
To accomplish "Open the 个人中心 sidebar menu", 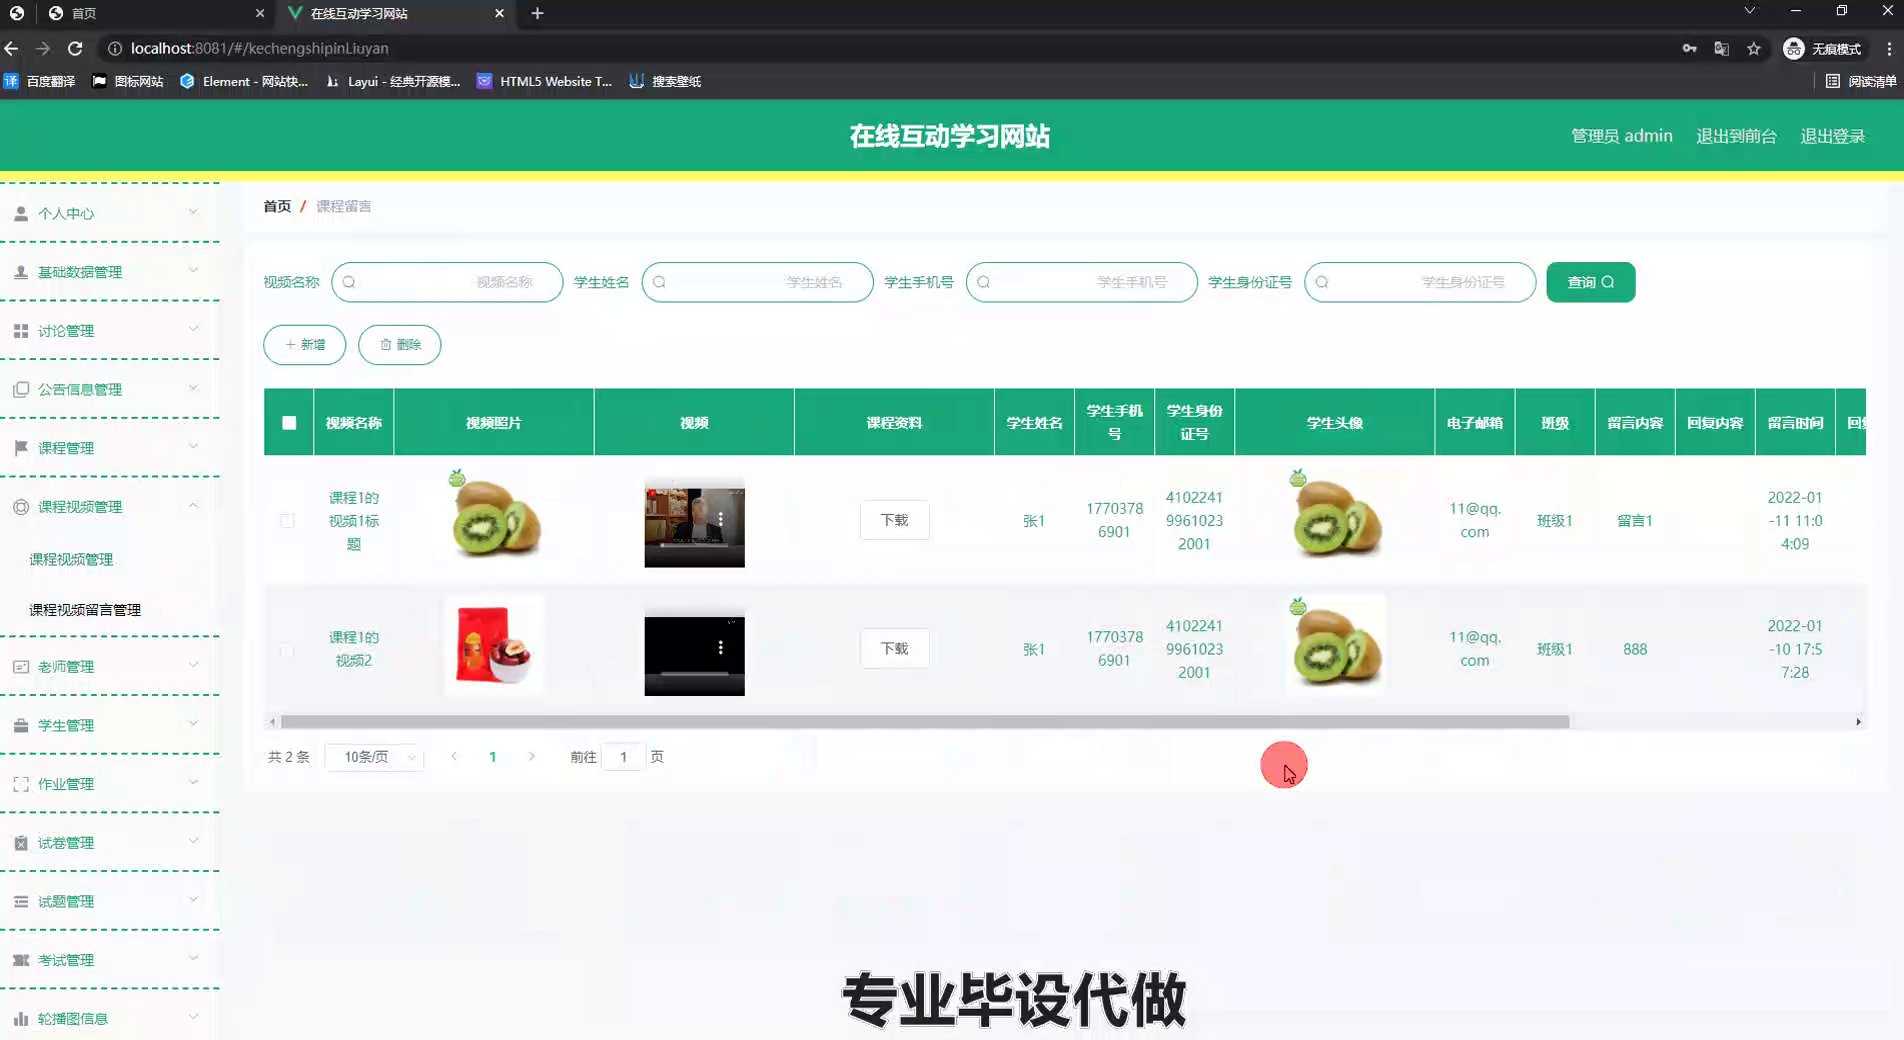I will click(109, 213).
